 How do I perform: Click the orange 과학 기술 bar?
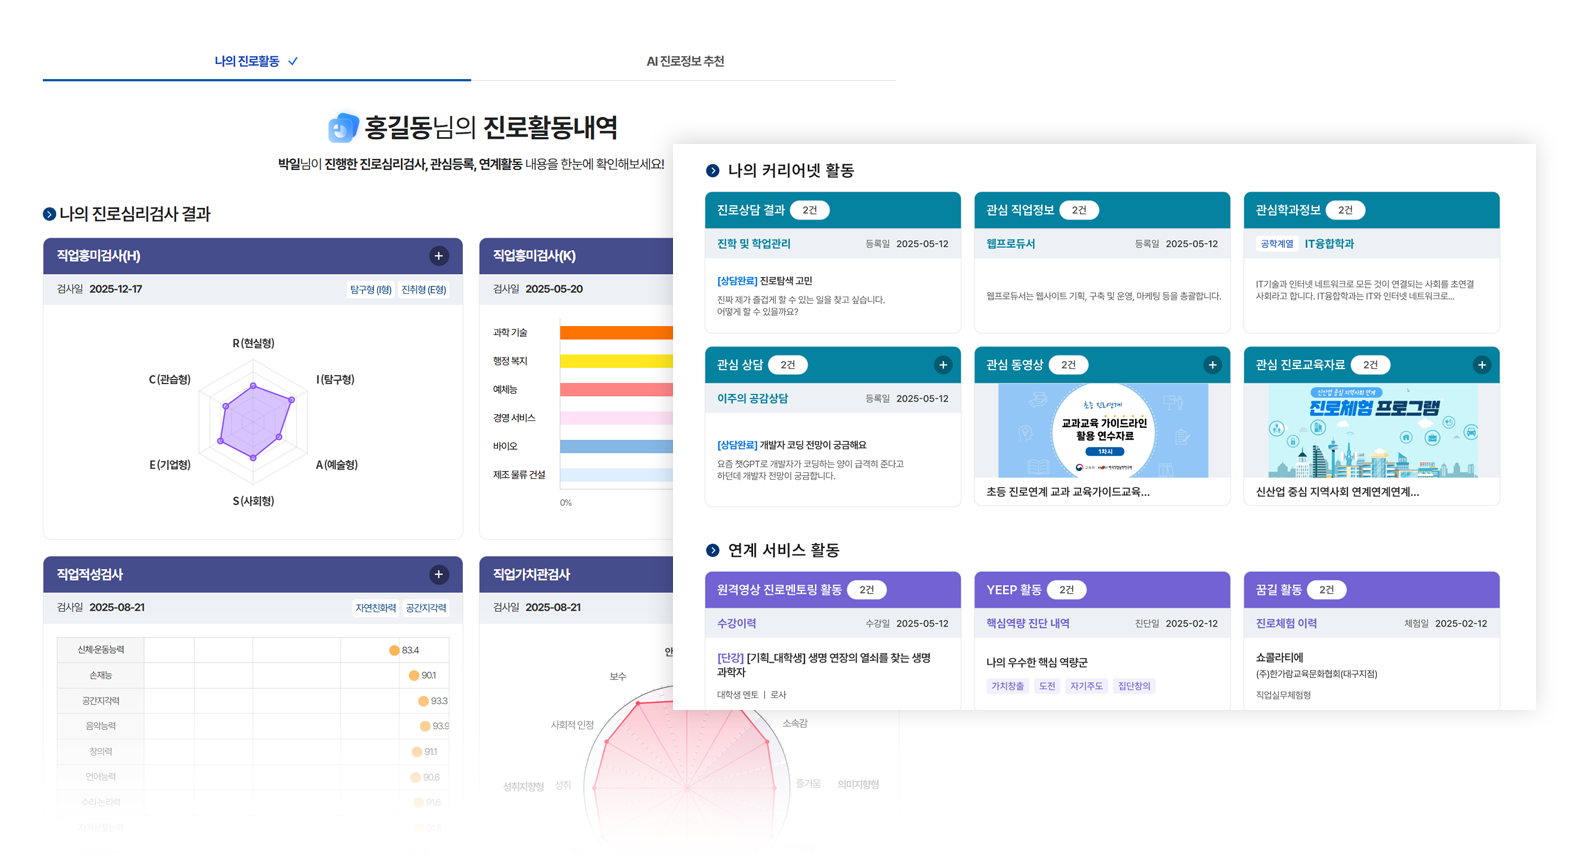616,333
